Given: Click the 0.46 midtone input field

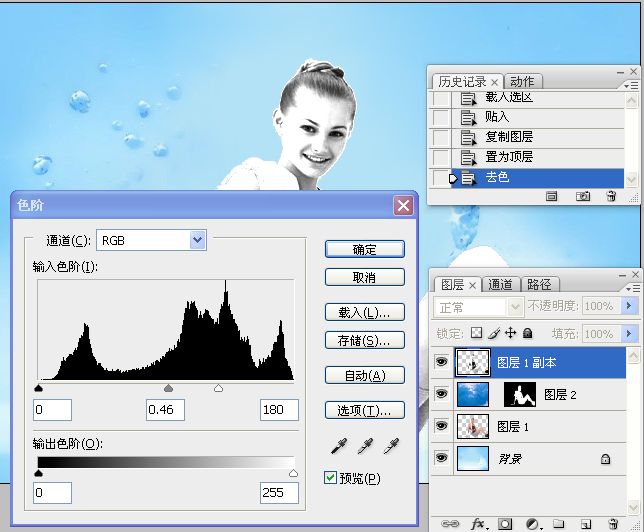Looking at the screenshot, I should [167, 409].
